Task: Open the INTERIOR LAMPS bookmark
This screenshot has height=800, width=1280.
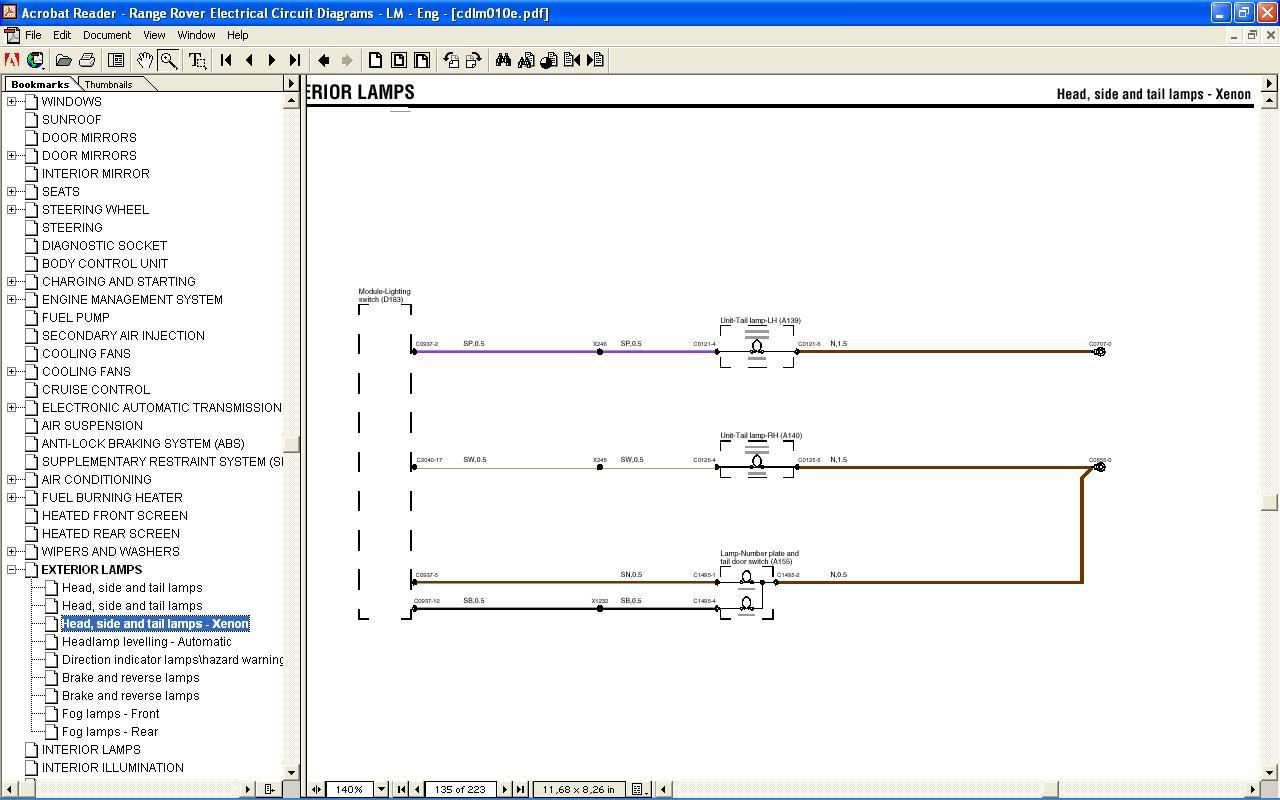Action: 91,749
